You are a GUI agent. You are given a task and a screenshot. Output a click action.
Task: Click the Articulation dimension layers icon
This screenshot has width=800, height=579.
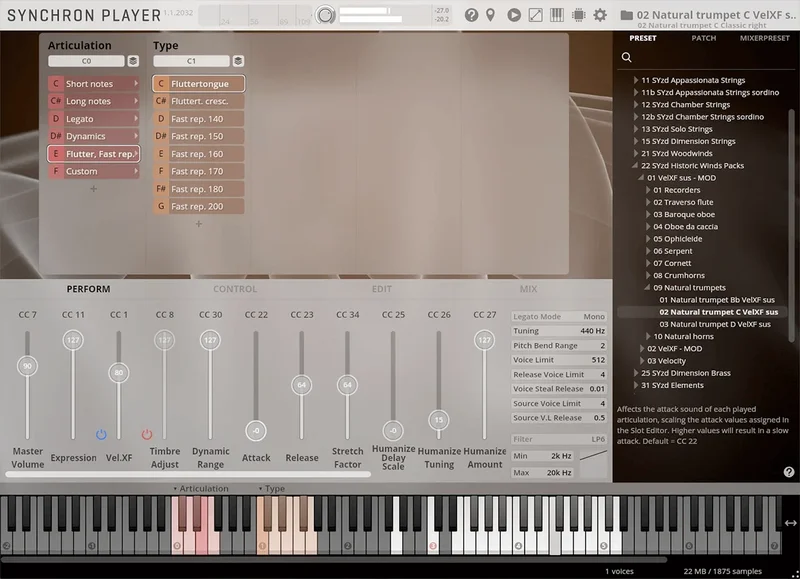pos(133,61)
